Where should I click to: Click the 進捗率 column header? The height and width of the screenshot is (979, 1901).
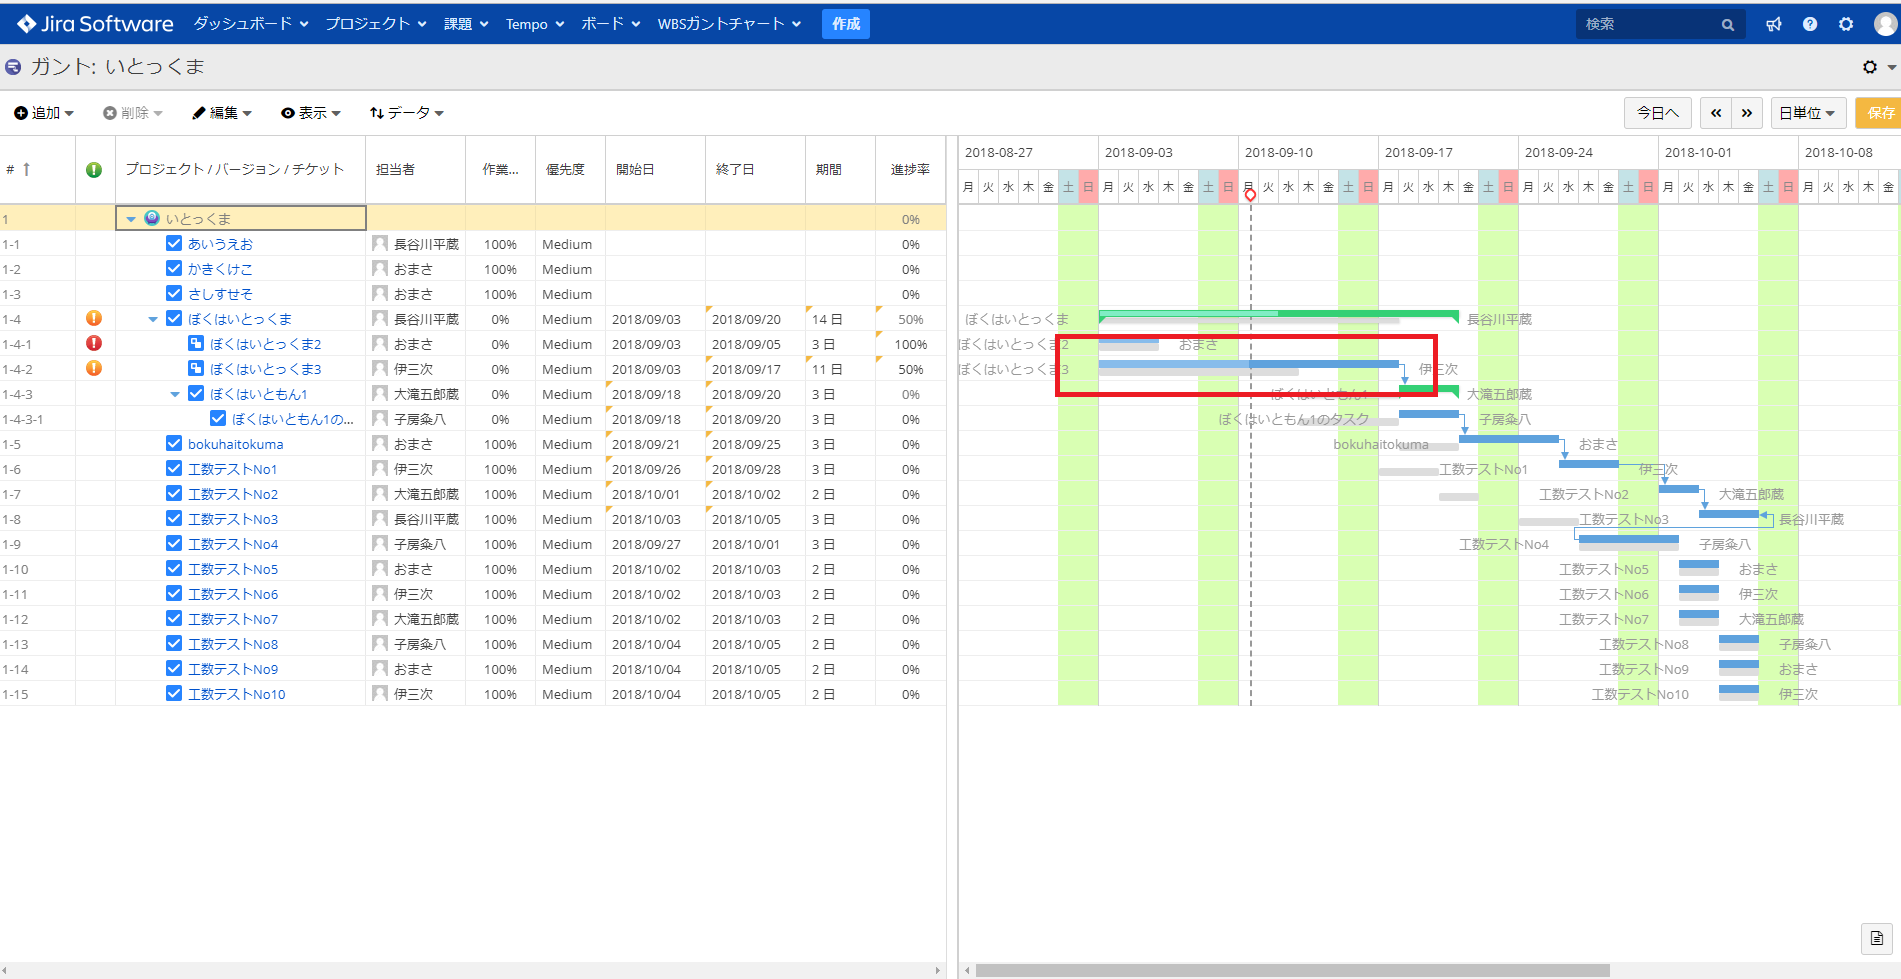pyautogui.click(x=910, y=170)
